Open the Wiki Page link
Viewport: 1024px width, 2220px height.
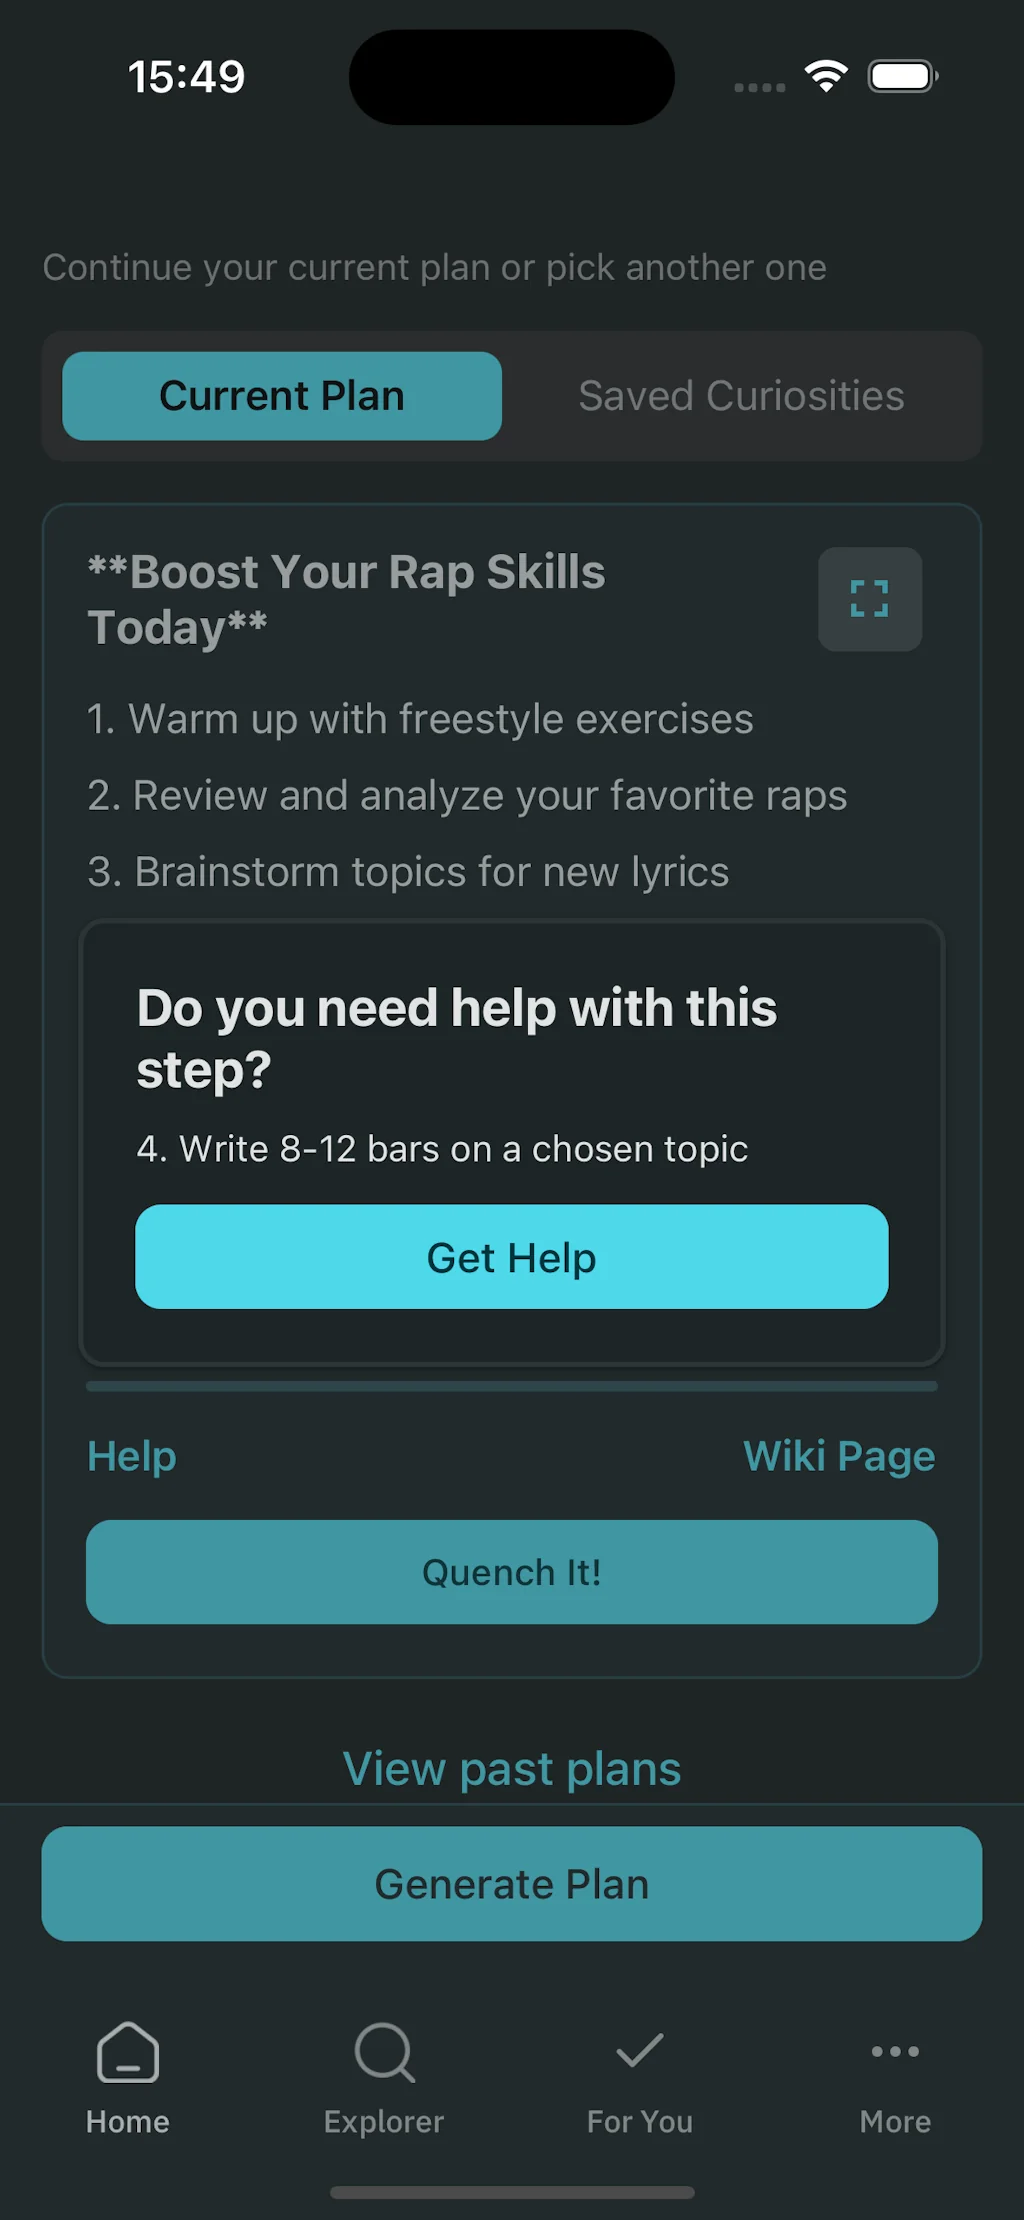(839, 1456)
